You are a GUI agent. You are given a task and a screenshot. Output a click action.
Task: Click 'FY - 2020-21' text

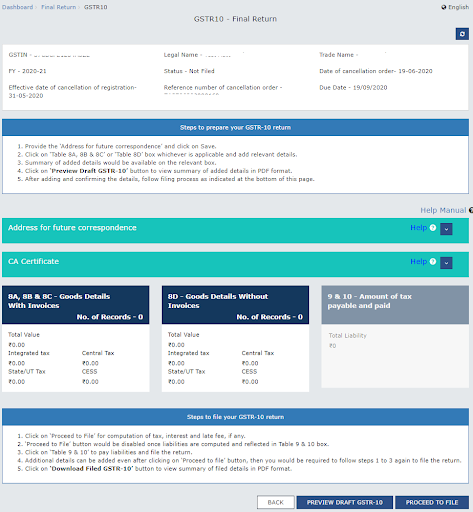tap(27, 71)
